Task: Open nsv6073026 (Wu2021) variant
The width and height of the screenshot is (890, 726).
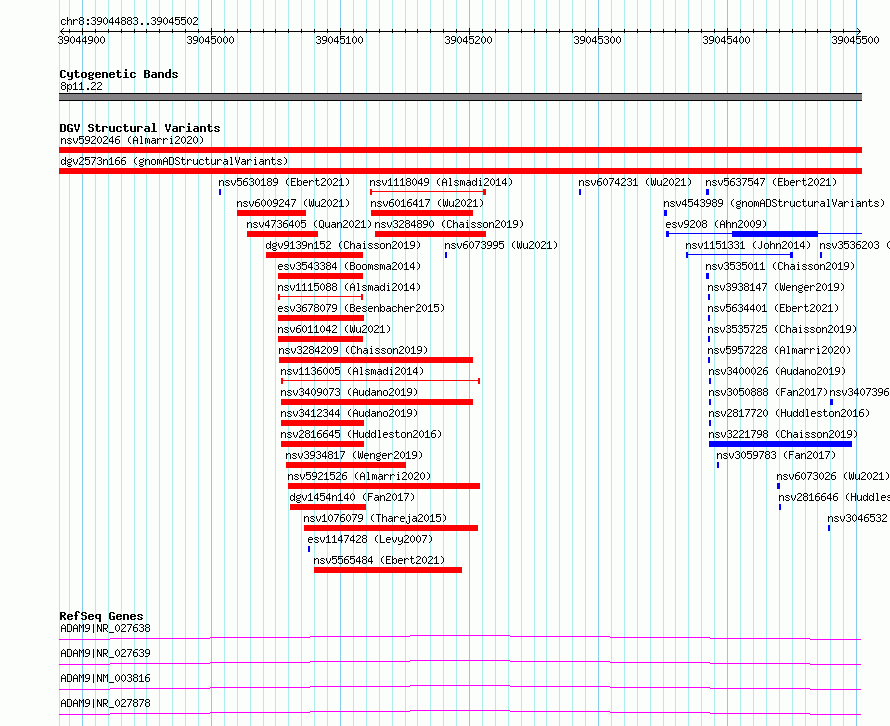Action: point(833,476)
